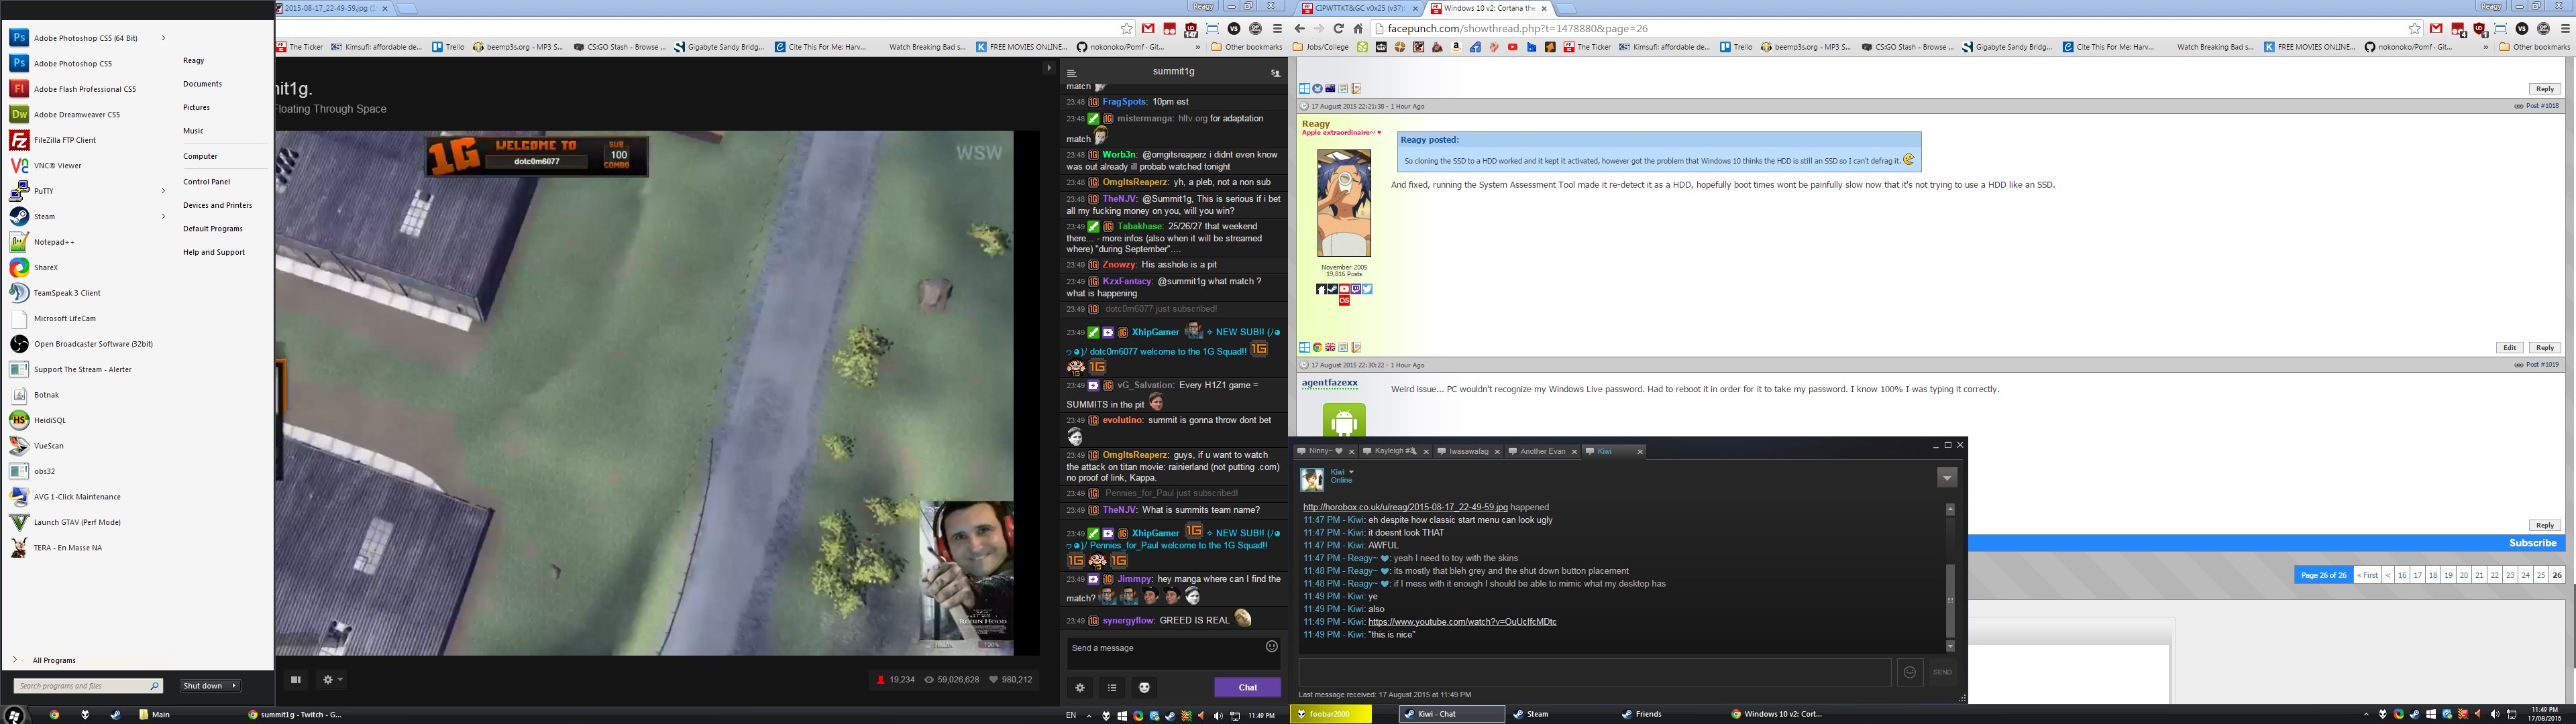This screenshot has width=2576, height=724.
Task: Expand the bookmarks overflow chevron in the Facepunch browser window
Action: tap(2486, 47)
